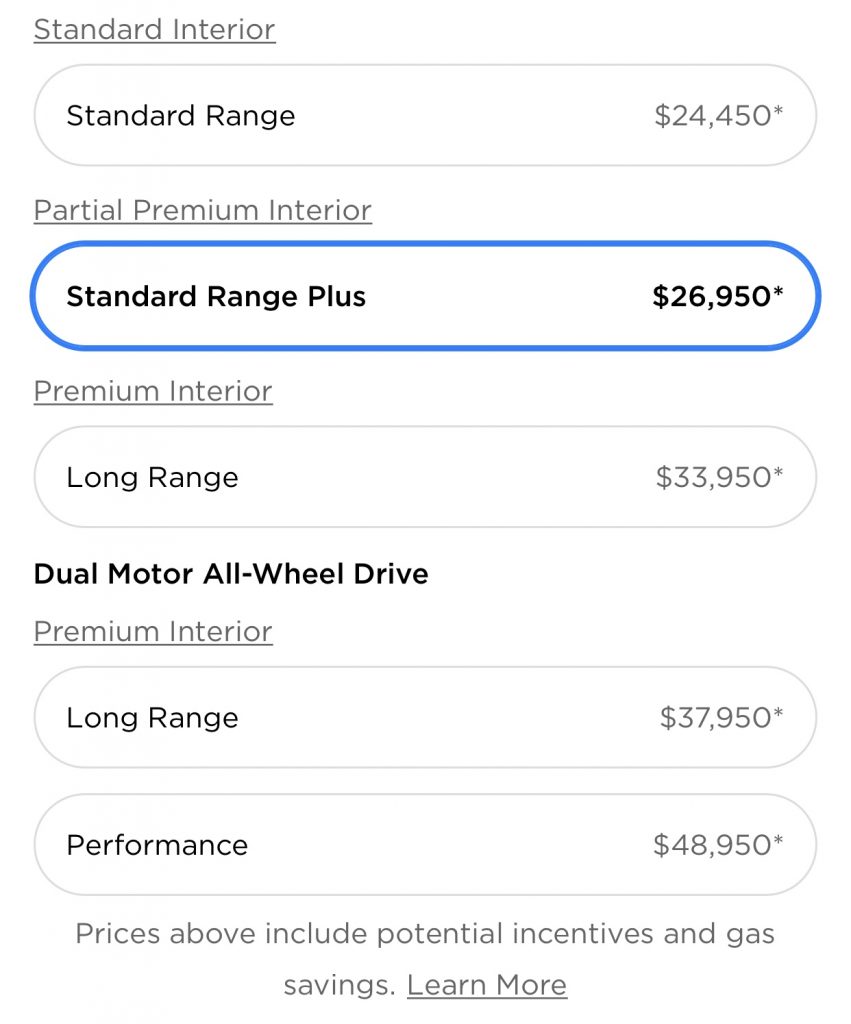Open Premium Interior link under Dual Motor heading
Image resolution: width=851 pixels, height=1024 pixels.
[153, 632]
